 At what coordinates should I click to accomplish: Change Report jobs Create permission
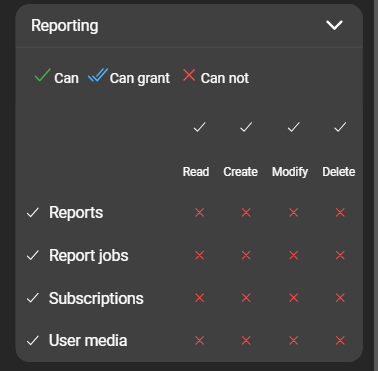click(246, 255)
